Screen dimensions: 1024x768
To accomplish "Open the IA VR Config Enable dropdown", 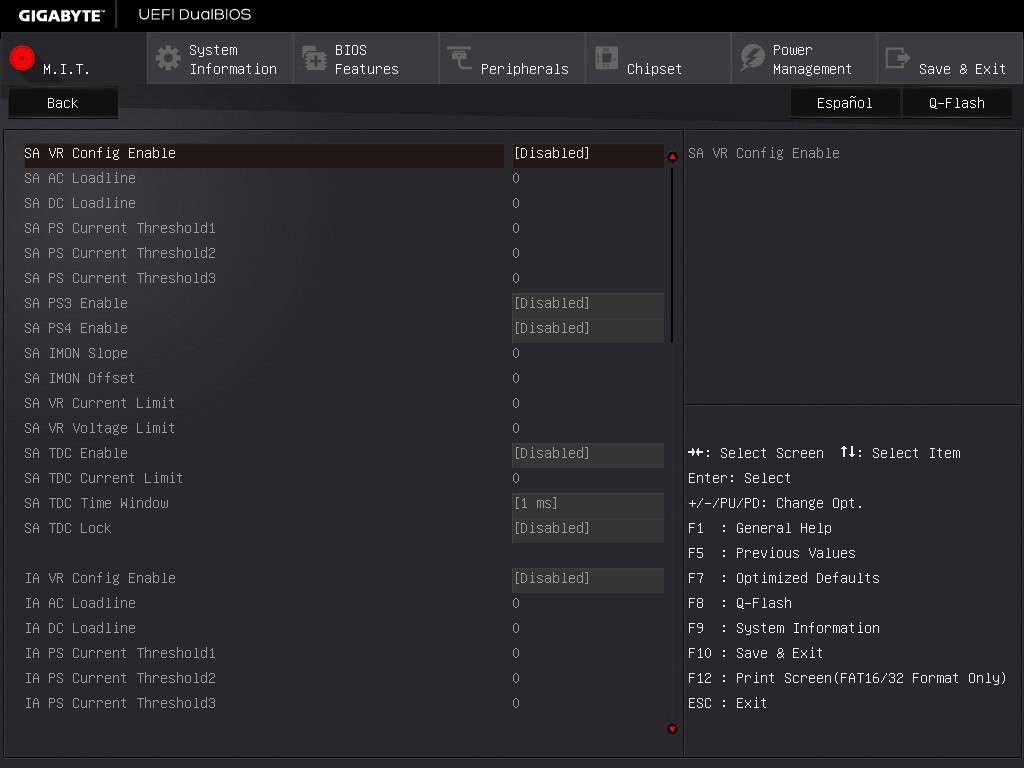I will click(x=587, y=579).
